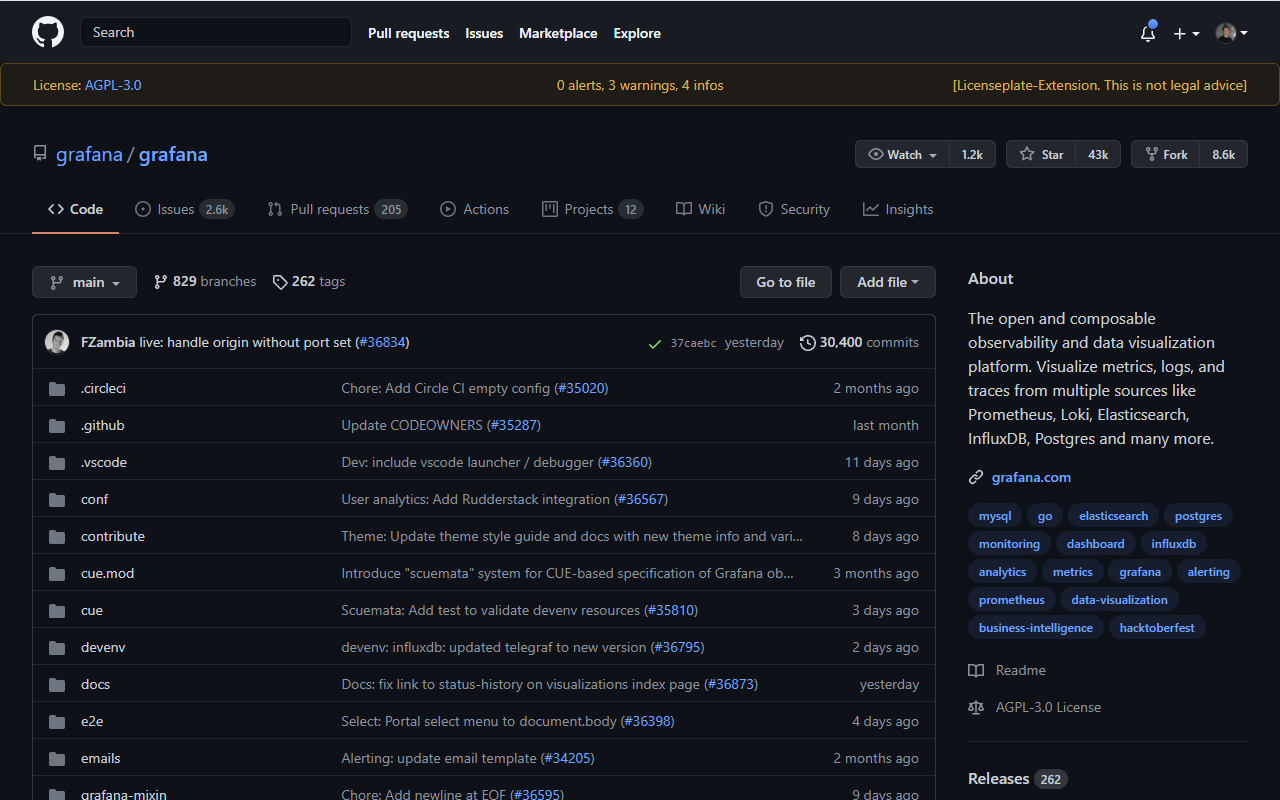Open the plus create-new dropdown
Image resolution: width=1280 pixels, height=800 pixels.
click(x=1186, y=33)
